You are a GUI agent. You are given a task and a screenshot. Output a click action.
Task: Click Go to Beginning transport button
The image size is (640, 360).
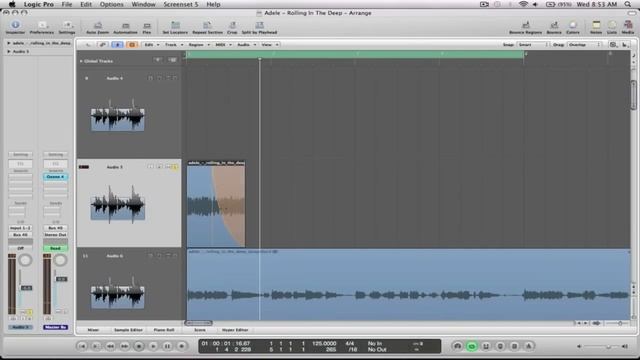tap(82, 346)
